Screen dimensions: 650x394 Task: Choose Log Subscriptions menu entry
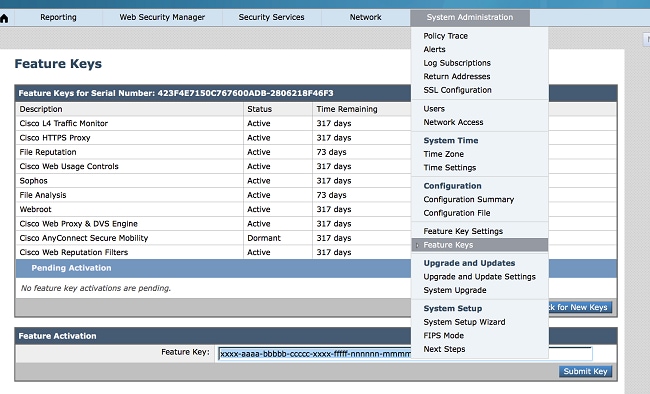[x=457, y=63]
